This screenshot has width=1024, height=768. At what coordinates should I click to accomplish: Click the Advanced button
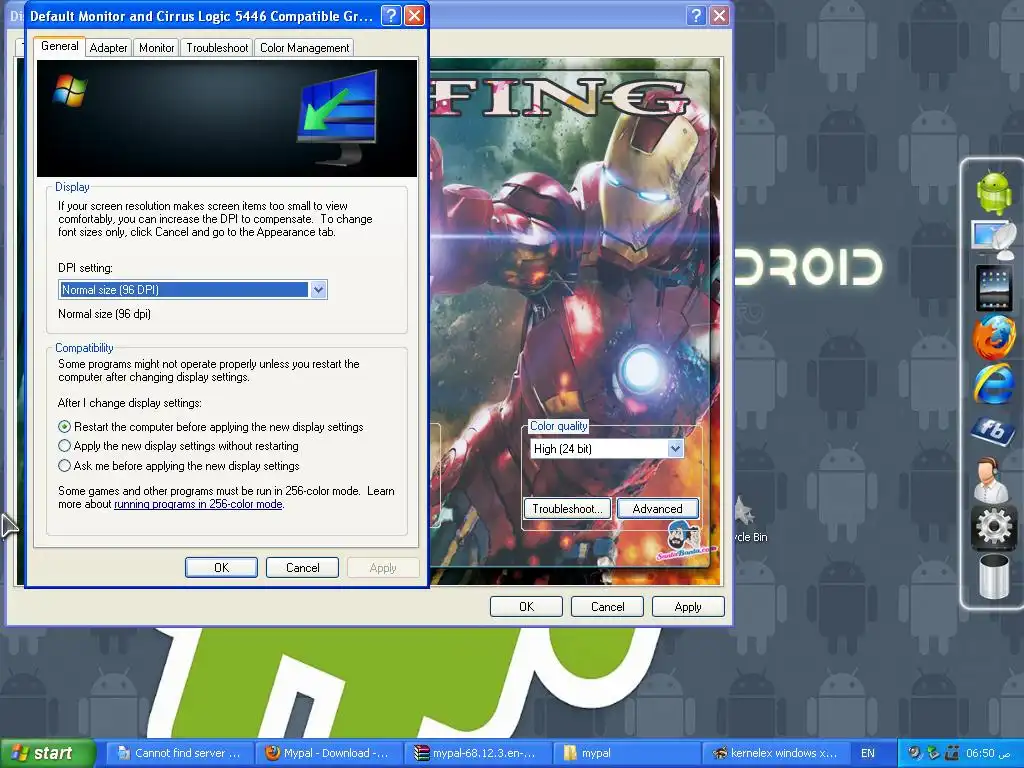point(657,509)
